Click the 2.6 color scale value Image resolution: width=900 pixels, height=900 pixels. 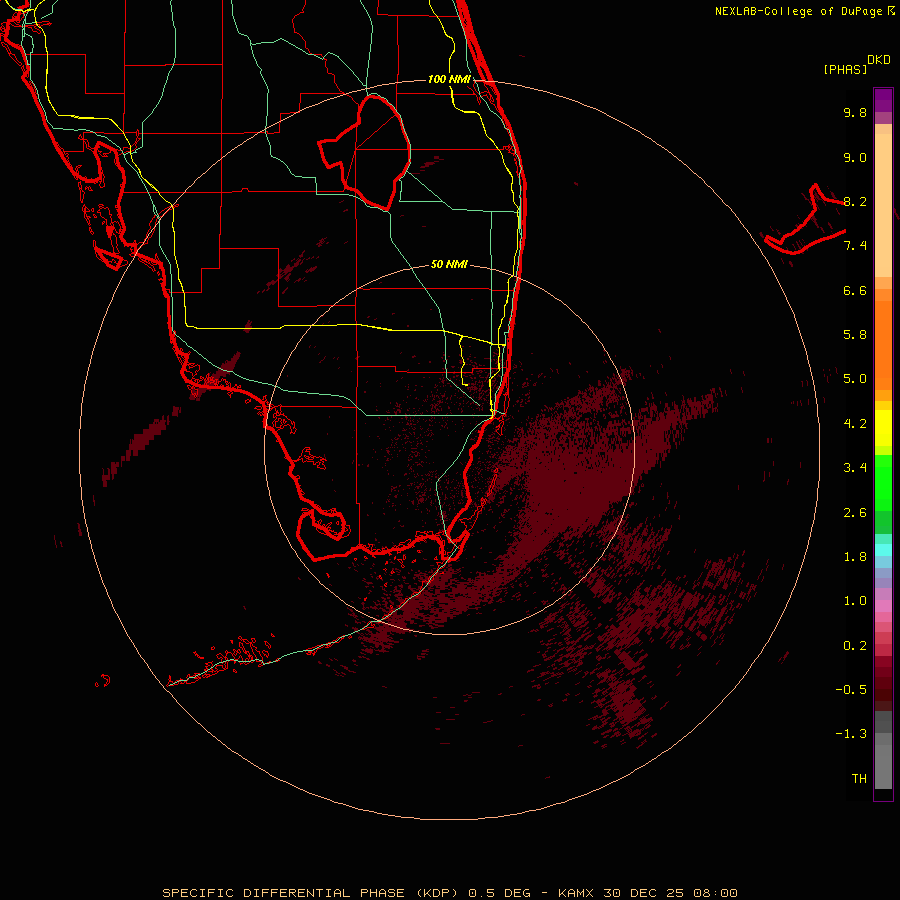pos(855,513)
